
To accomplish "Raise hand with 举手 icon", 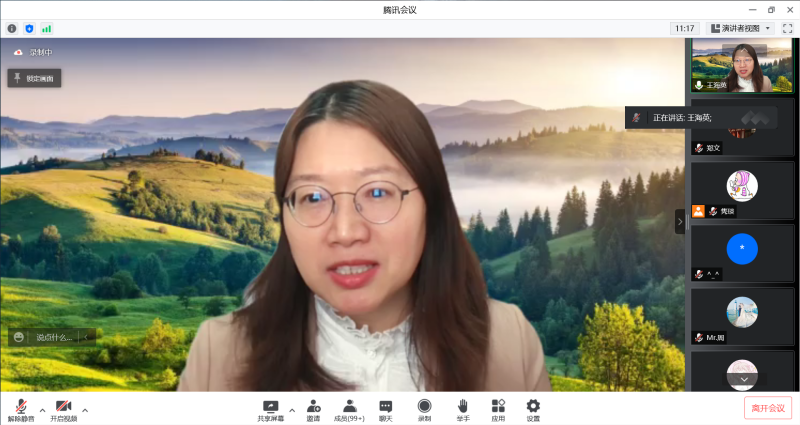I will 462,408.
